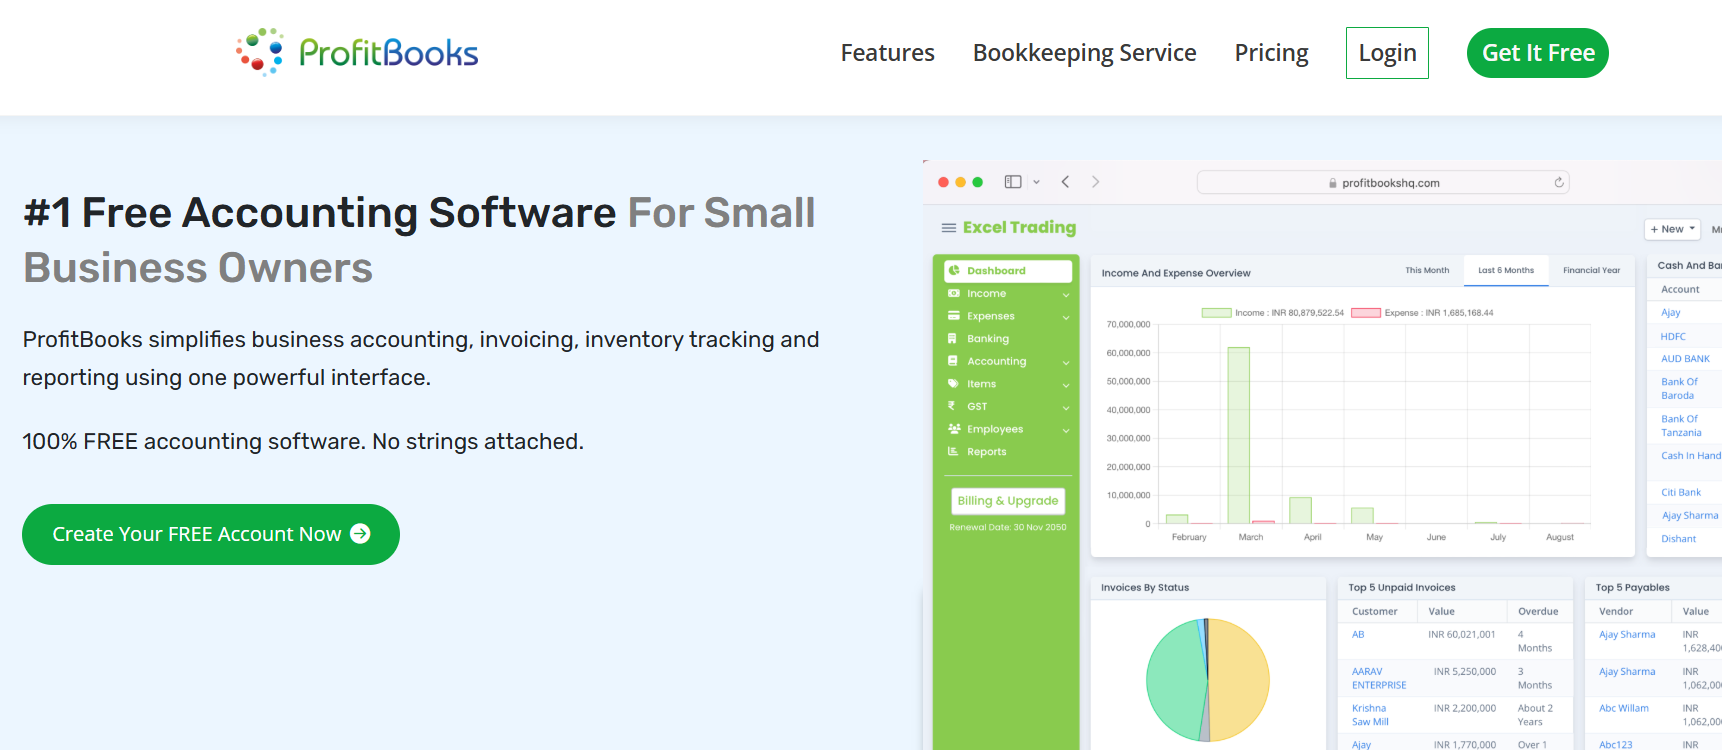Open Abc Willam vendor link
Viewport: 1722px width, 750px height.
click(x=1624, y=709)
